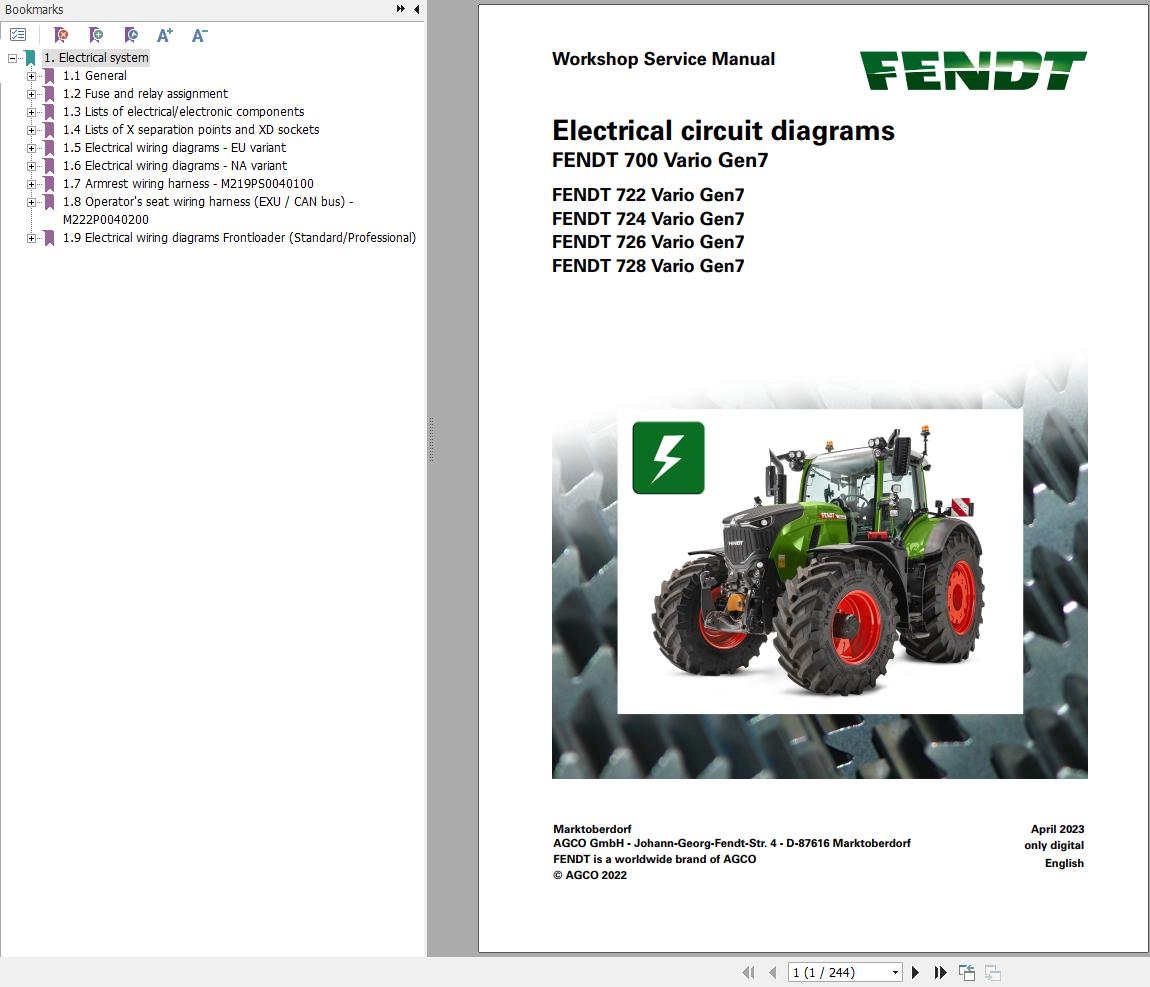
Task: Click the tractor photo on the cover
Action: coord(819,562)
